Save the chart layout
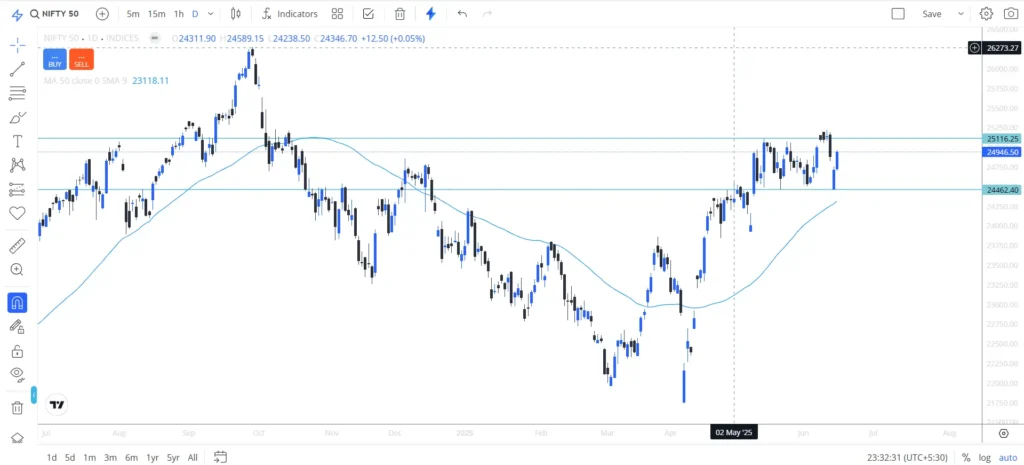 932,14
